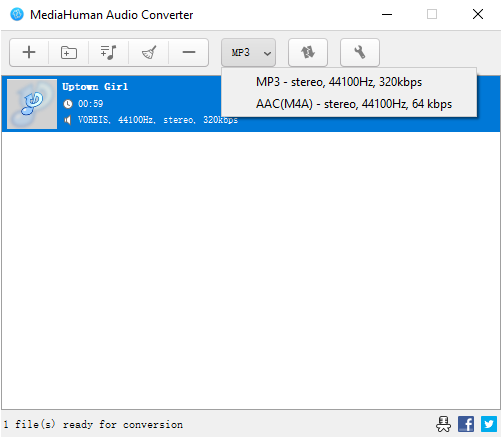Select the Uptown Girl track title

[x=95, y=87]
